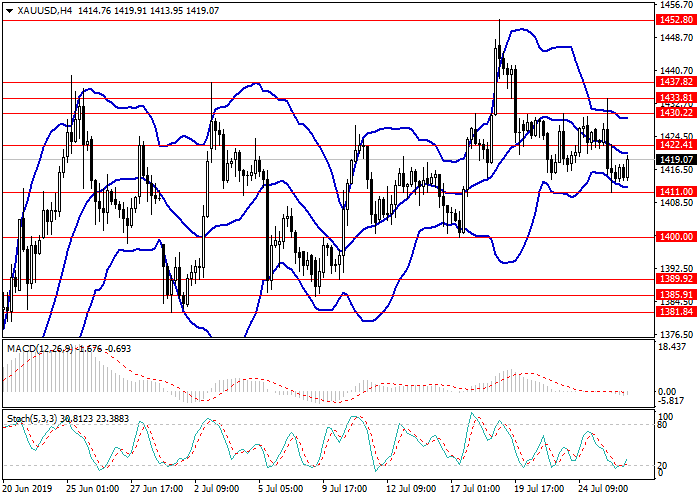The image size is (700, 500).
Task: Click the 17 Jul 01:00 time marker
Action: [478, 490]
